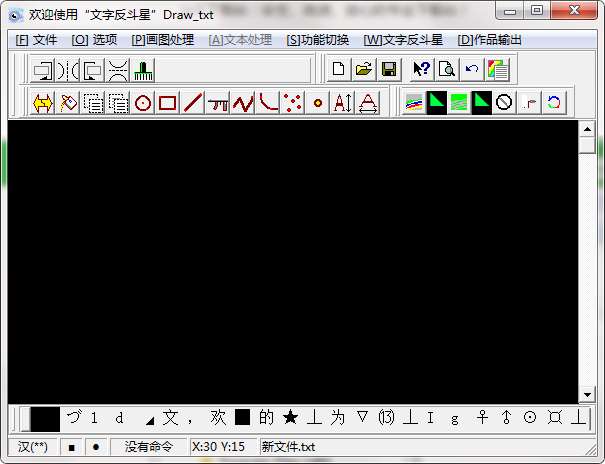This screenshot has width=605, height=464.
Task: Open the print preview magnifier icon
Action: point(447,69)
